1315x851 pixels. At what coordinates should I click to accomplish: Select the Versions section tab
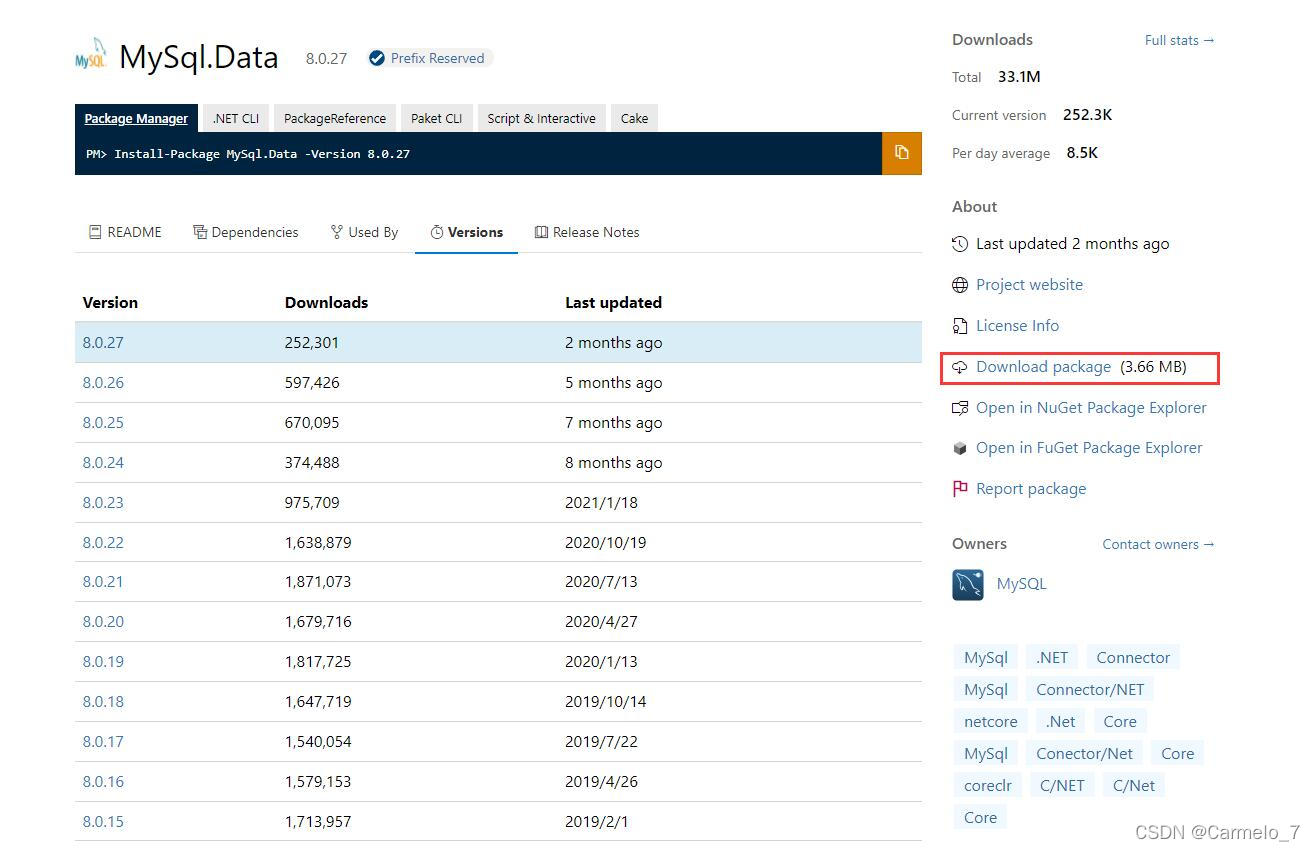point(466,232)
